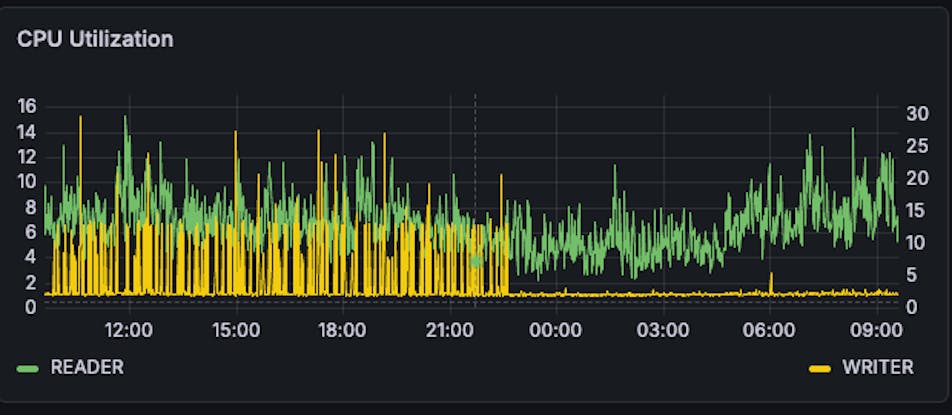Click the green READER color swatch
Viewport: 952px width, 415px height.
[28, 368]
